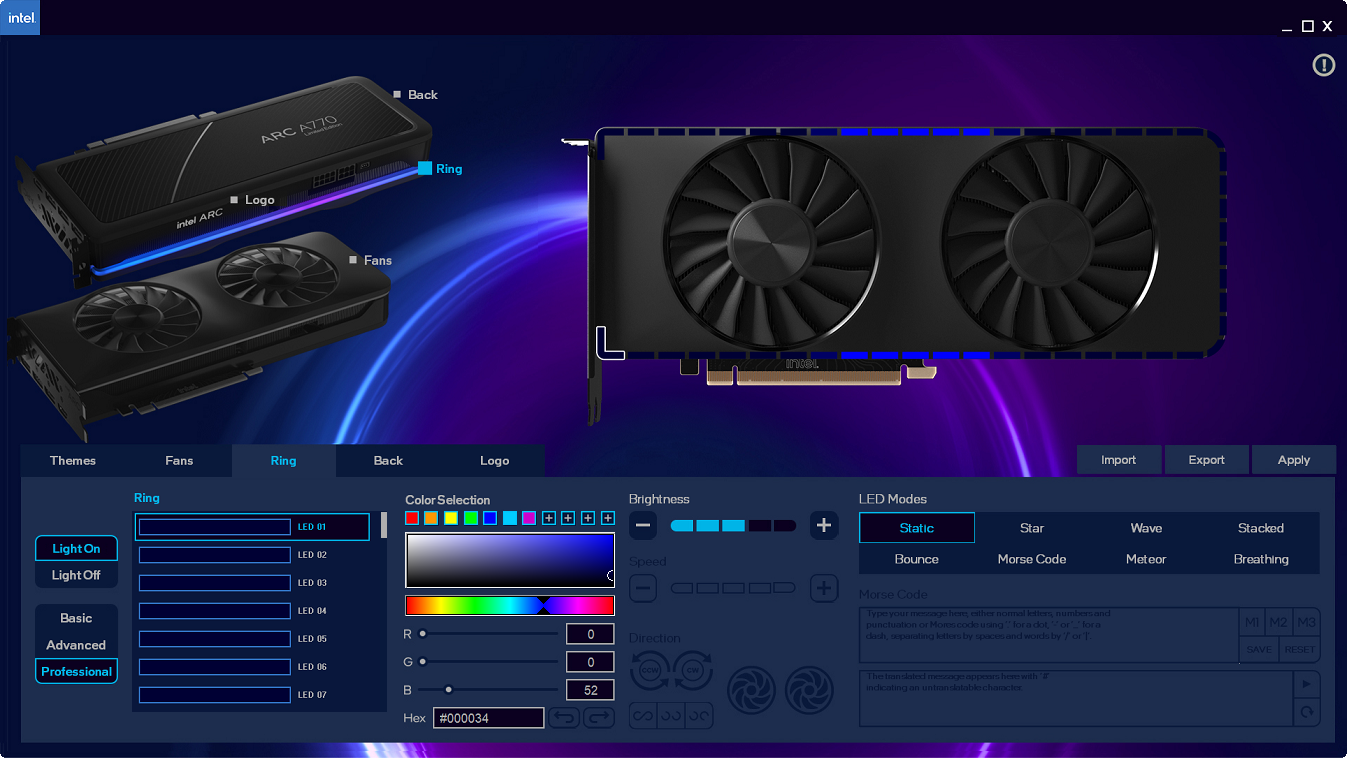Select the Morse Code LED mode

(1032, 559)
